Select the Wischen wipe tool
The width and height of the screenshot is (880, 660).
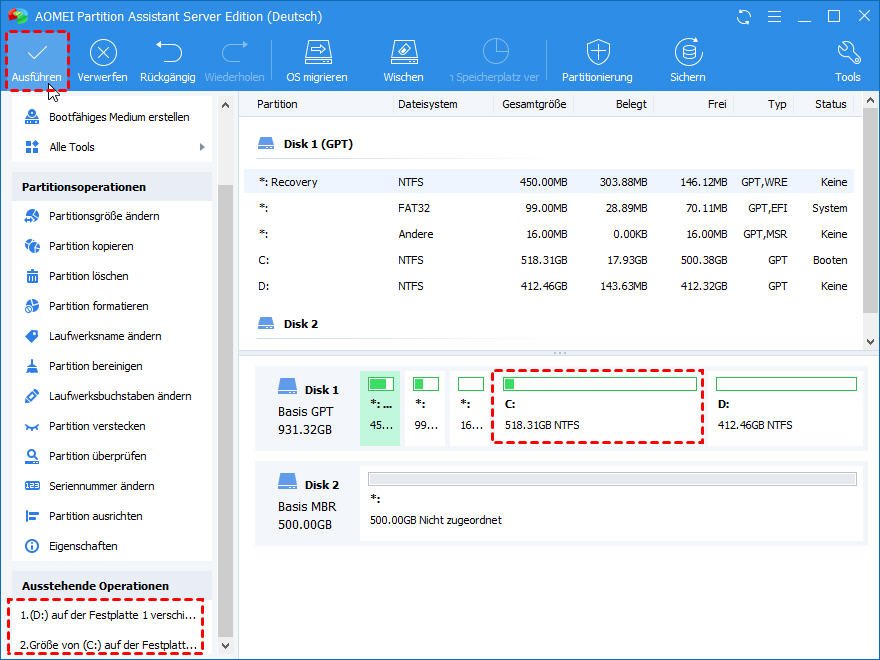coord(402,53)
